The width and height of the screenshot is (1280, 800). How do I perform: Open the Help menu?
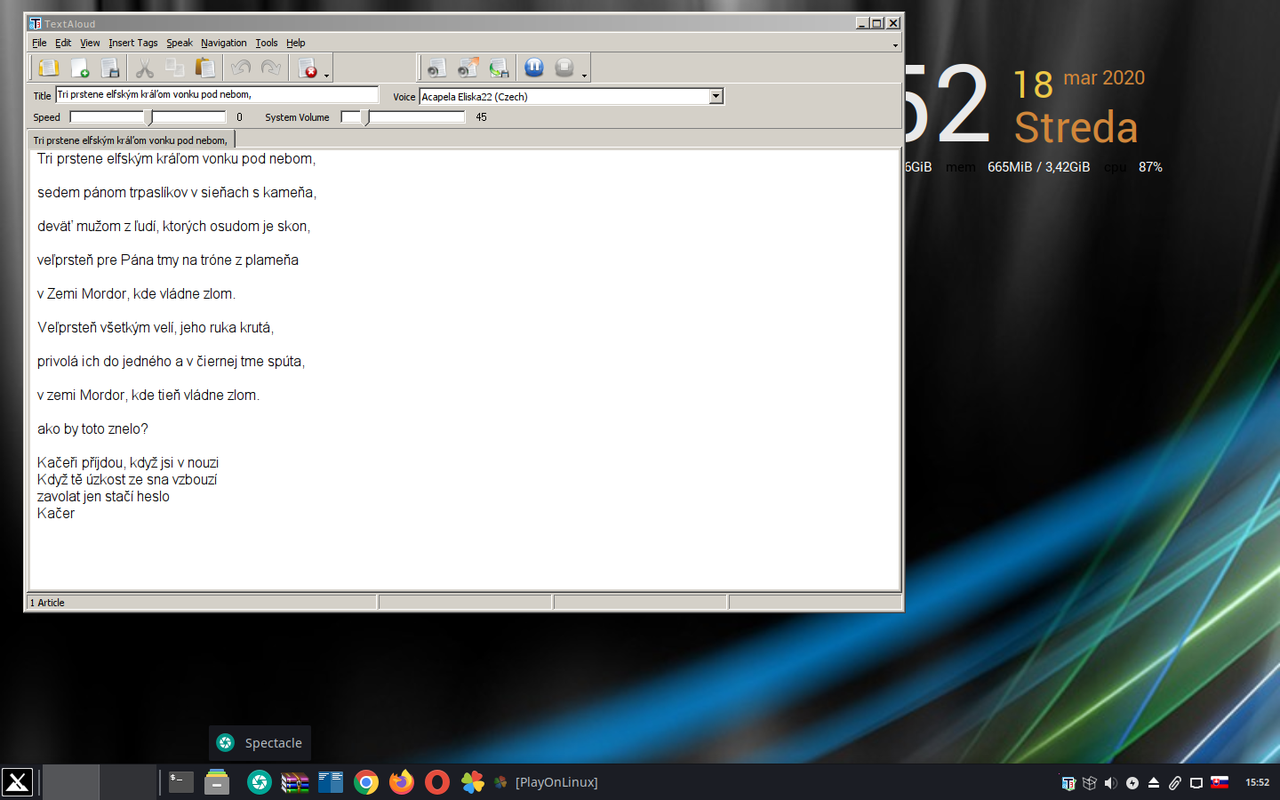point(296,43)
